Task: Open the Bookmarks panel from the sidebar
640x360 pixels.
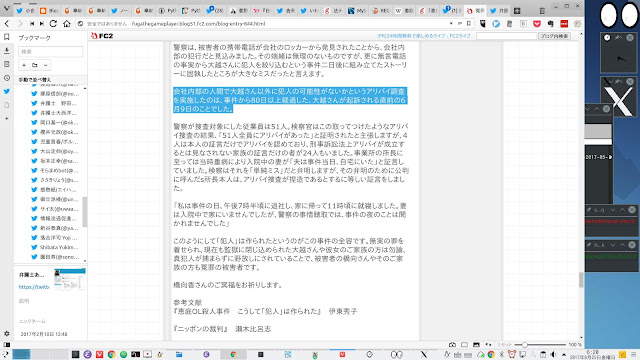Action: tap(7, 37)
